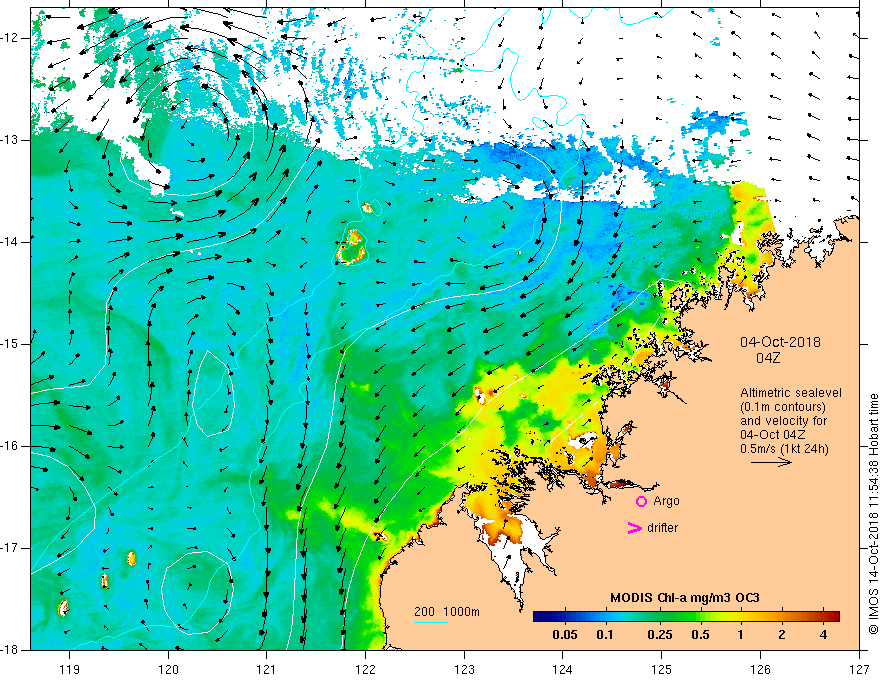
Task: Click the "(0.1m contours)" caption line
Action: point(783,407)
